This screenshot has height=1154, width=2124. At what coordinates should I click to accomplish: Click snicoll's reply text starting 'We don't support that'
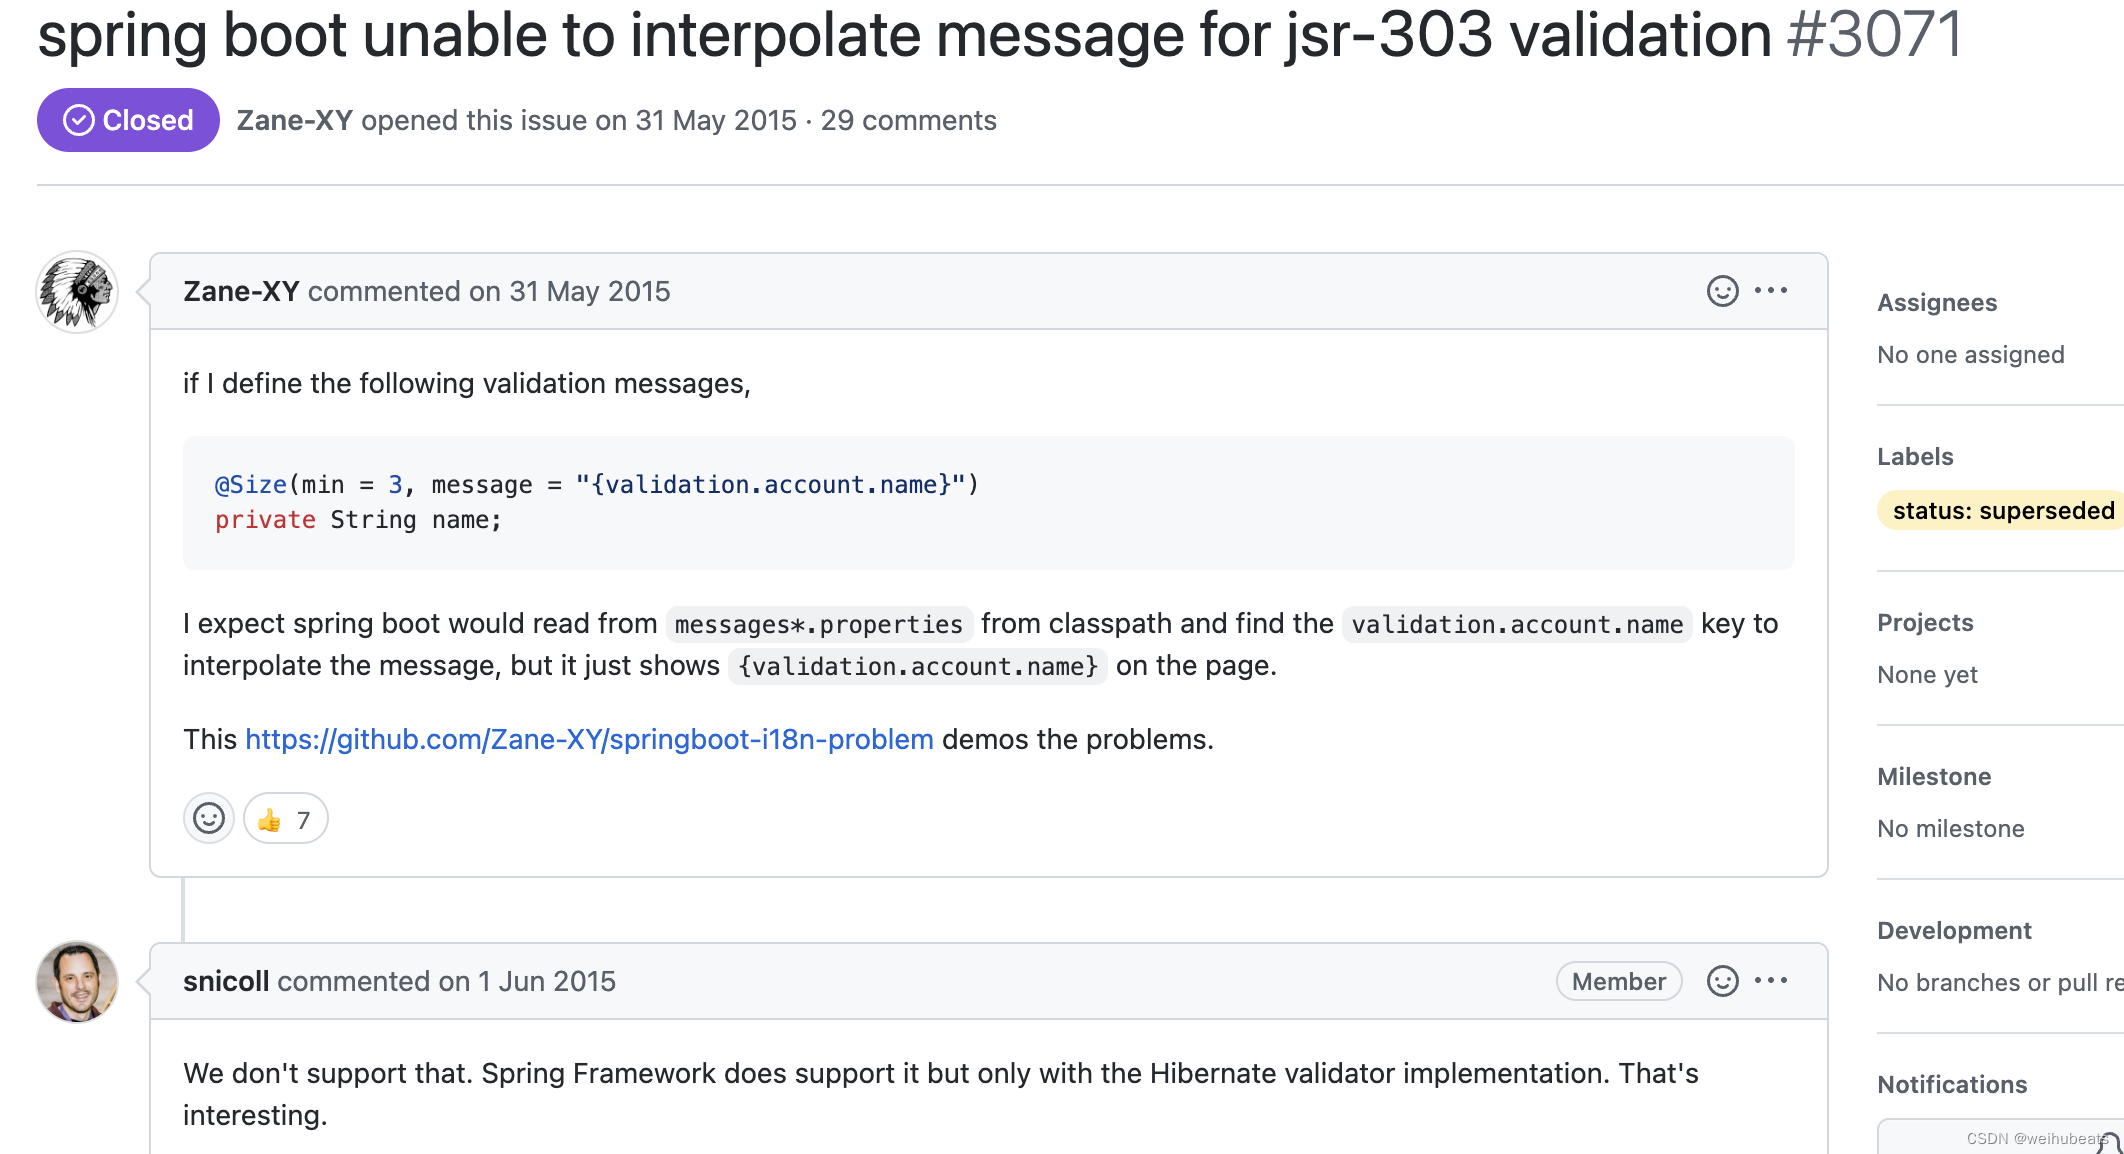pyautogui.click(x=940, y=1095)
